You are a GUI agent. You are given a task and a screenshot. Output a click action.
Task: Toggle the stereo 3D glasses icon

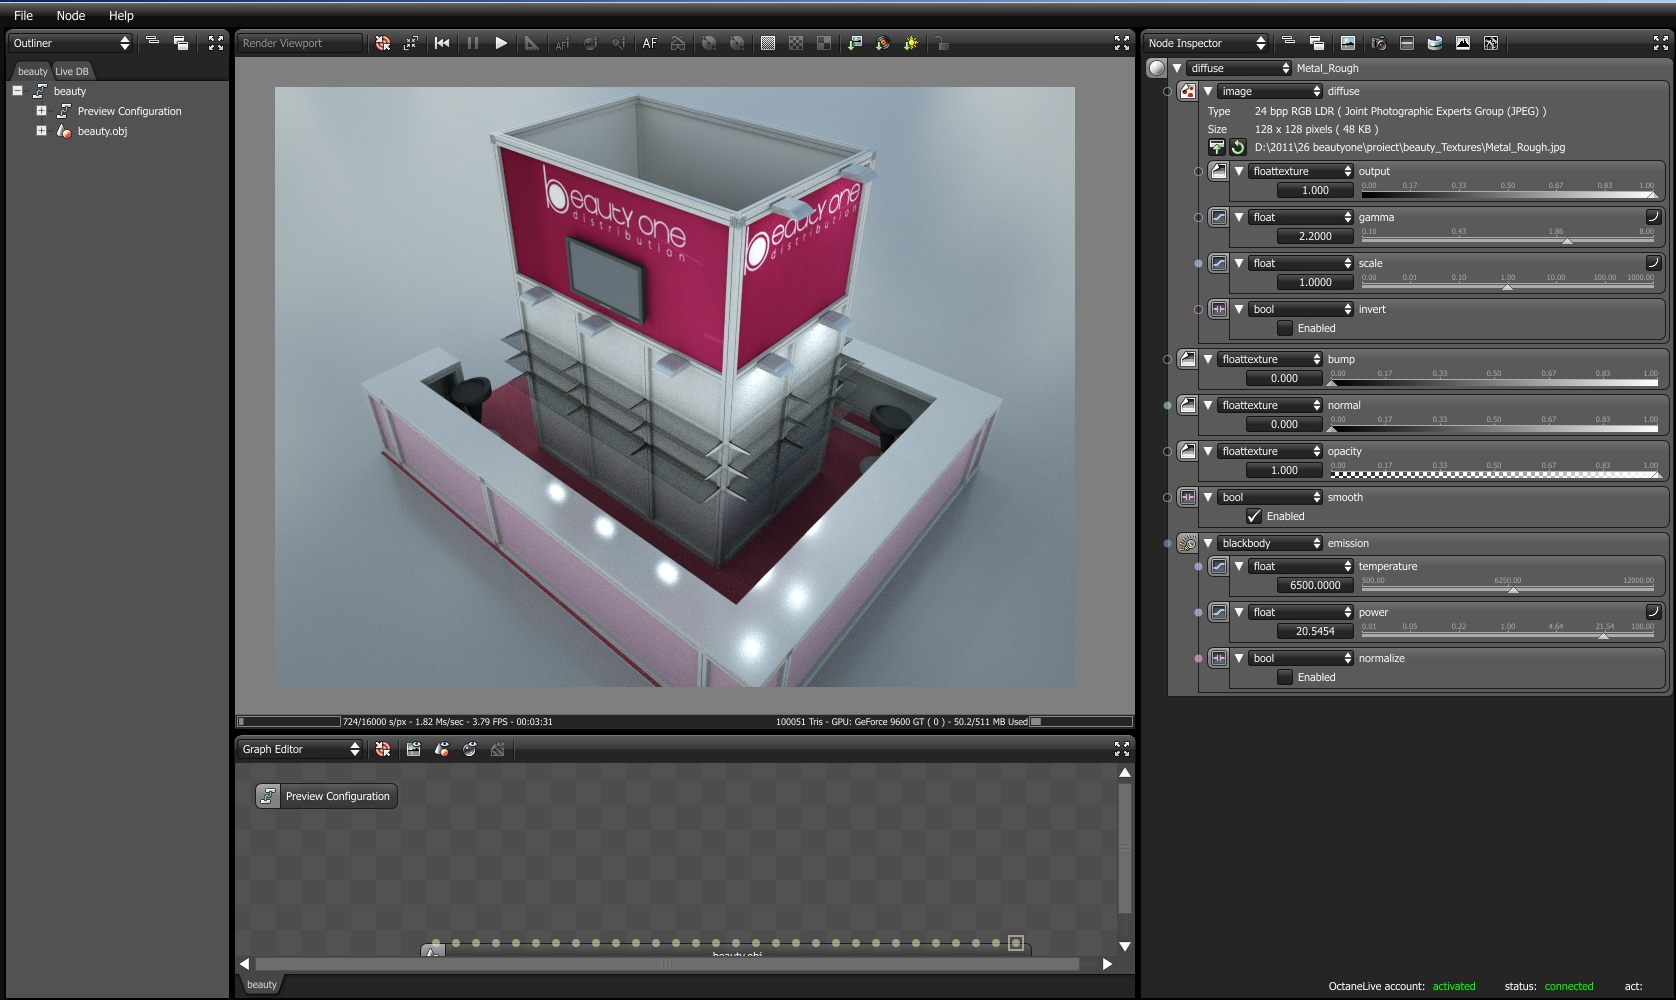(x=678, y=43)
